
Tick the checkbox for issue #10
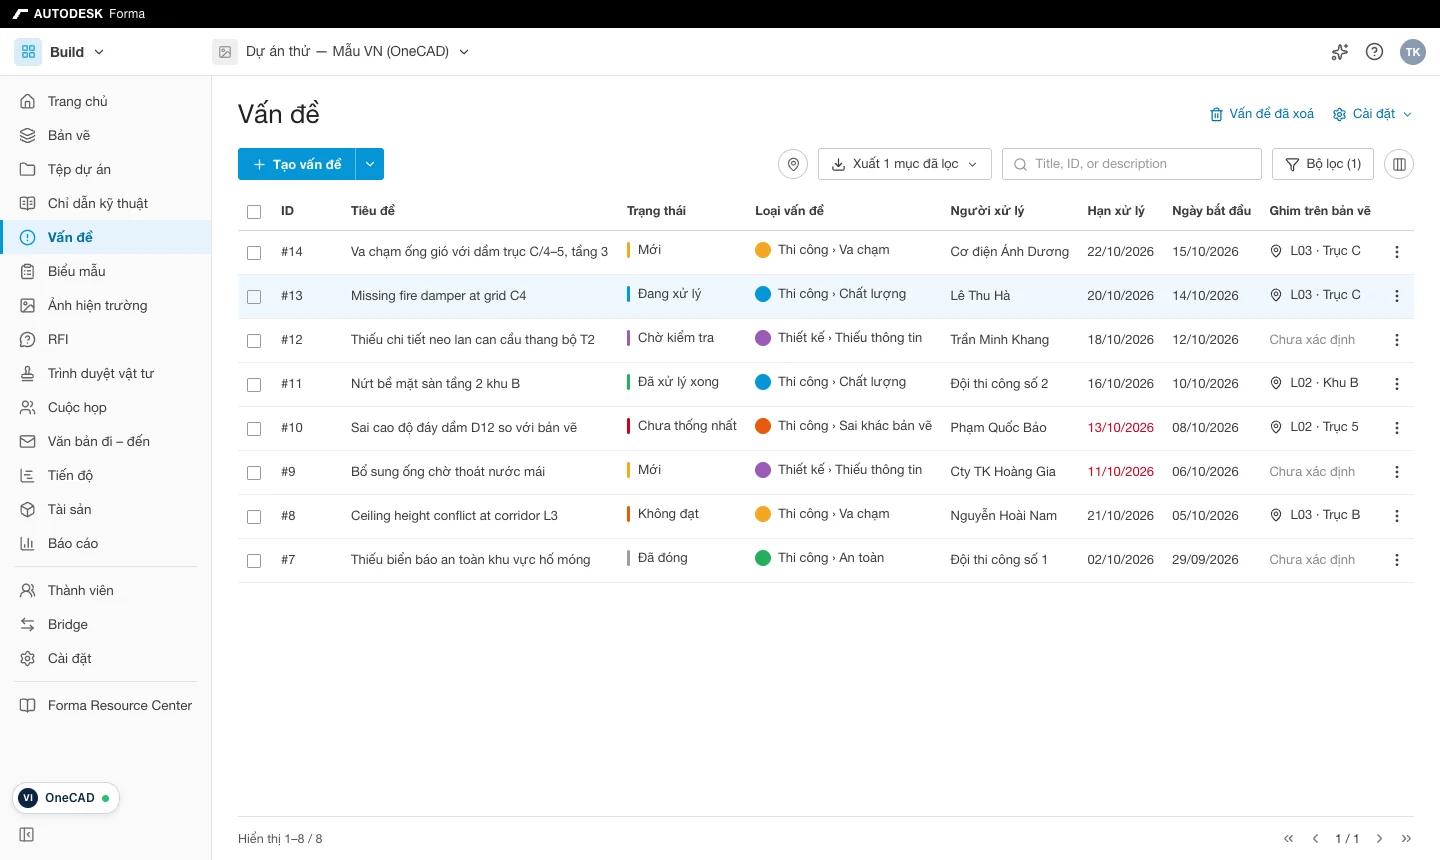(254, 429)
